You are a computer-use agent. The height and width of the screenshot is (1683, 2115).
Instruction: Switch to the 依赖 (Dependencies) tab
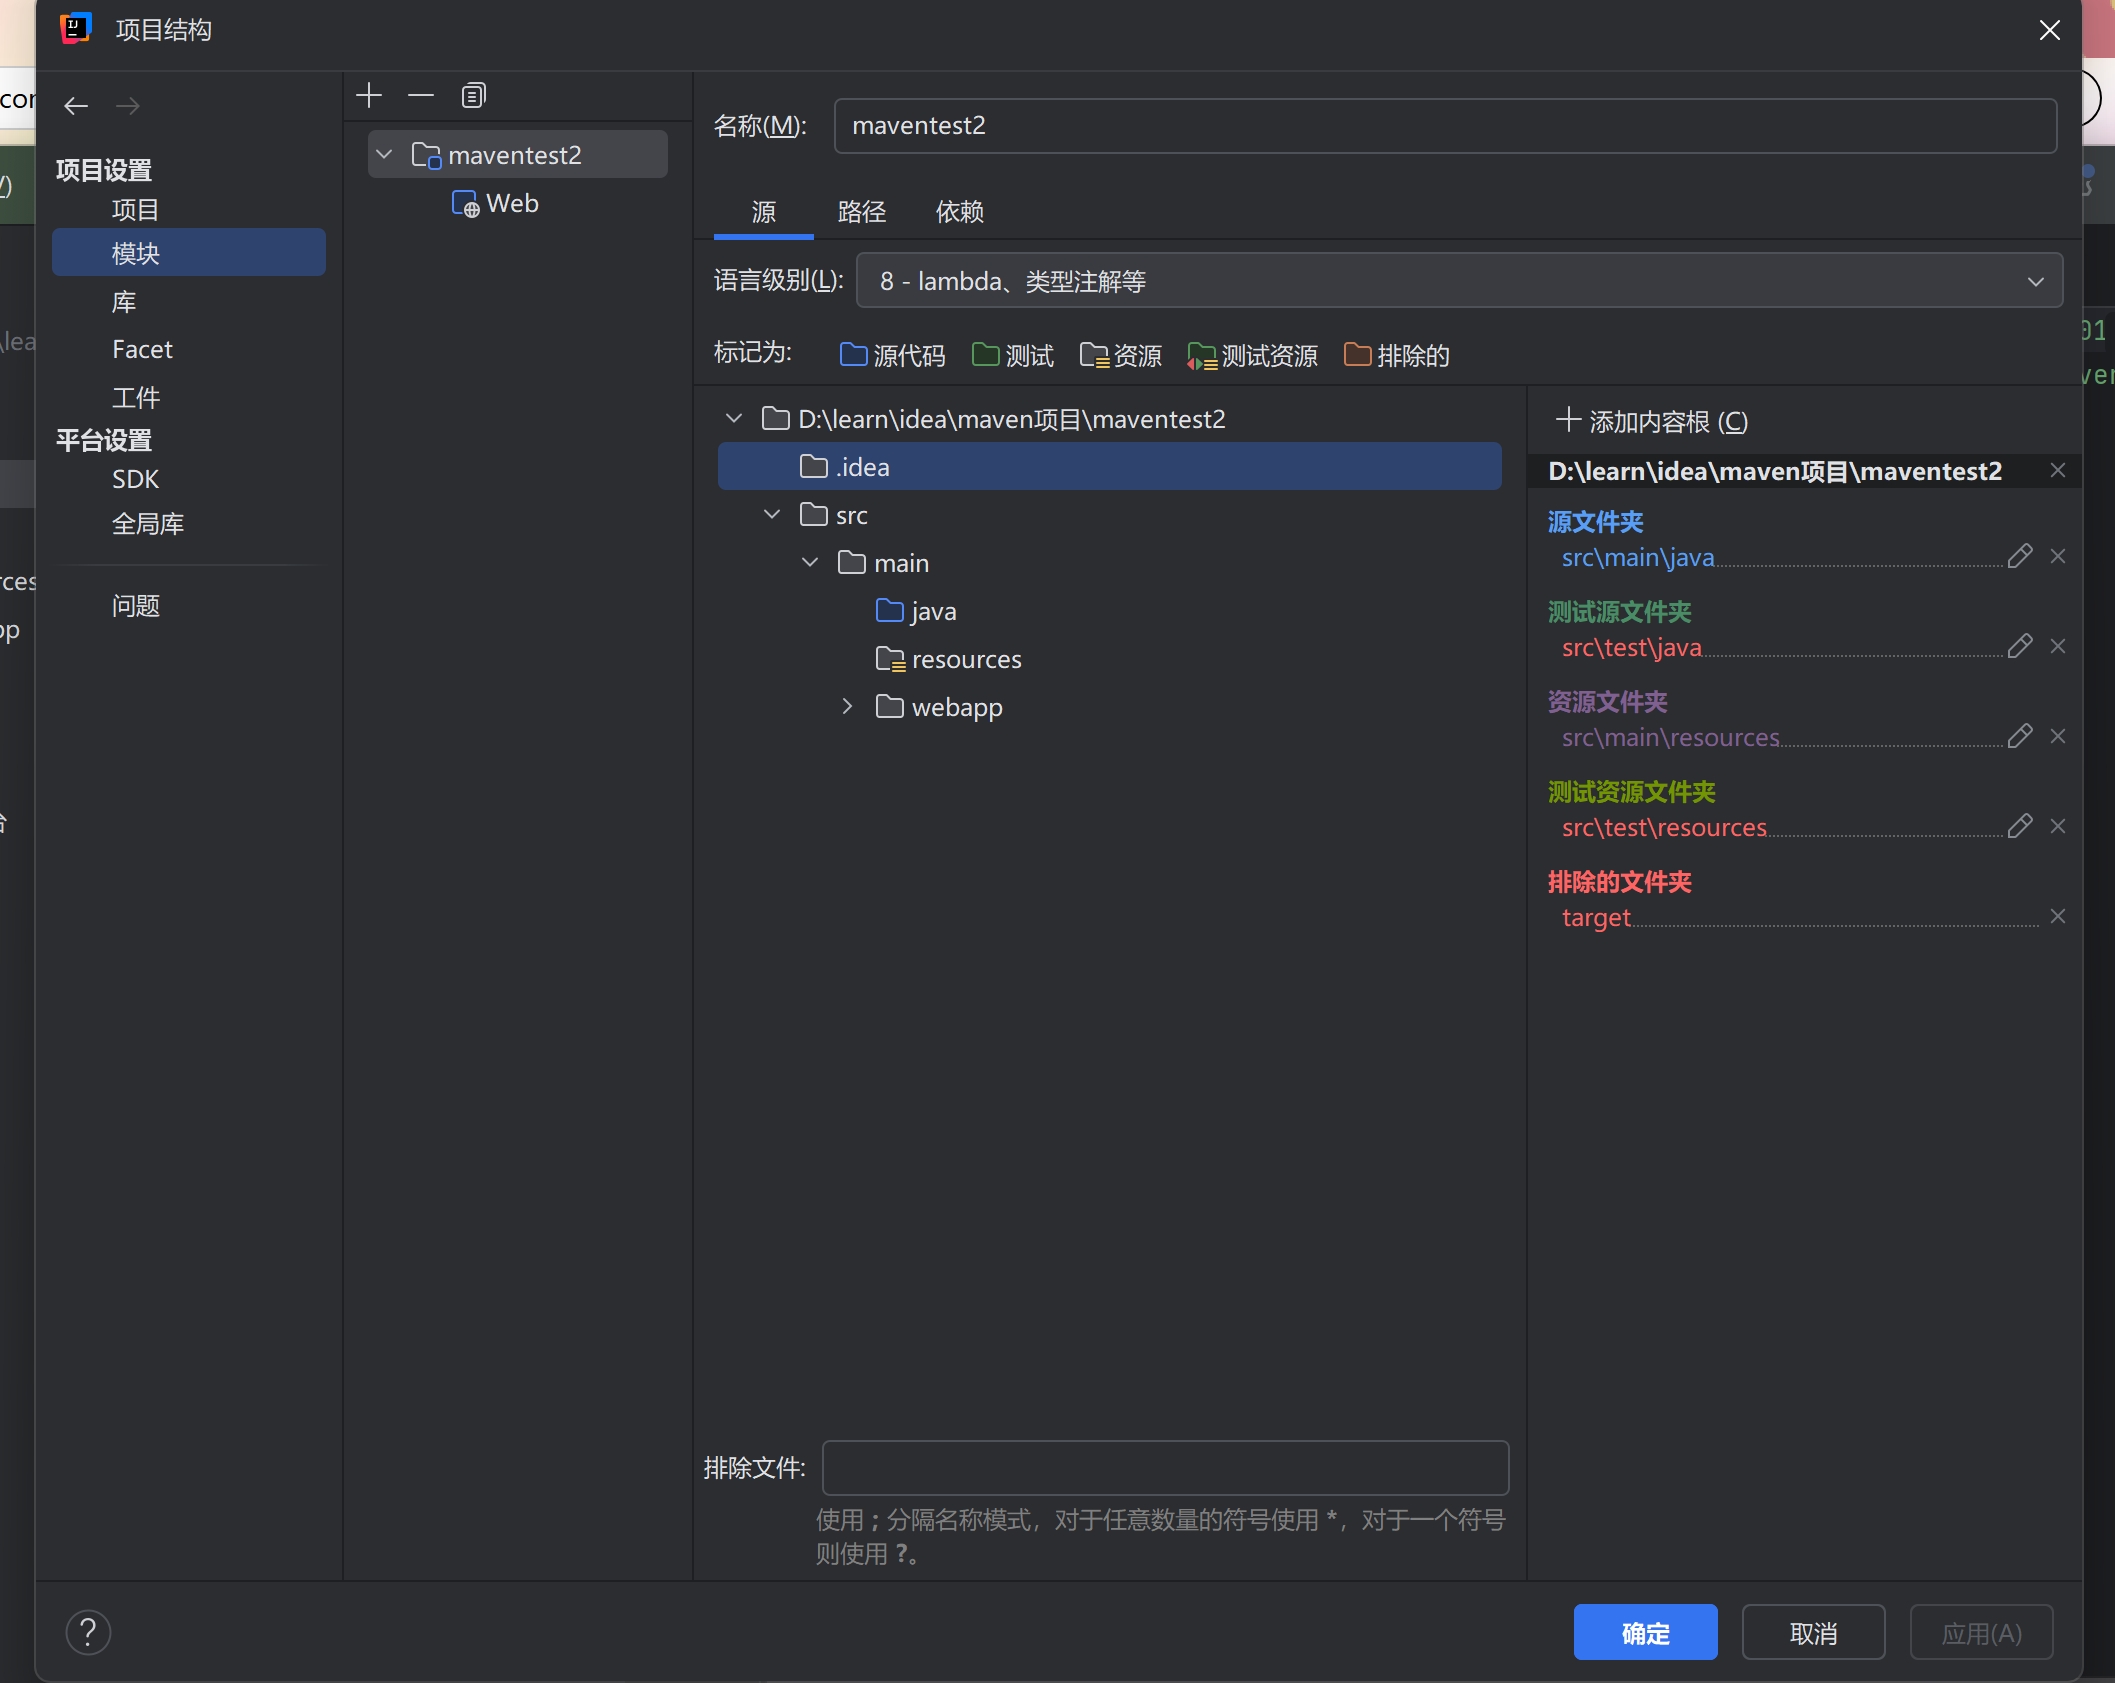959,212
